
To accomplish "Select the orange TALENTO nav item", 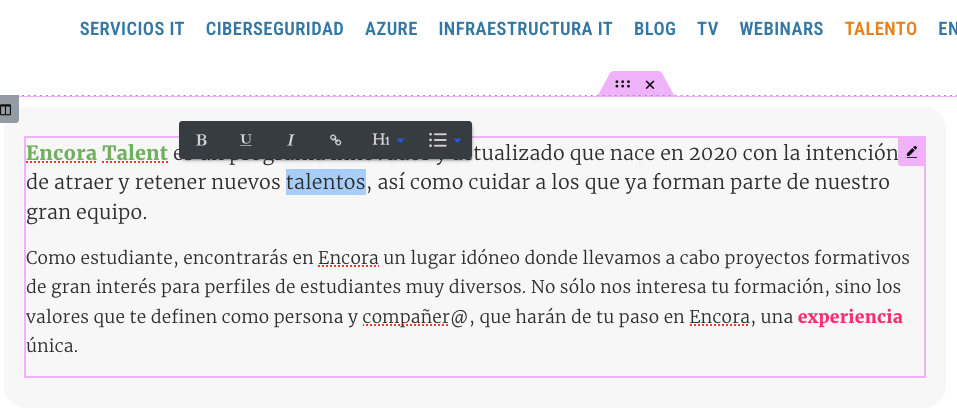I will tap(881, 29).
